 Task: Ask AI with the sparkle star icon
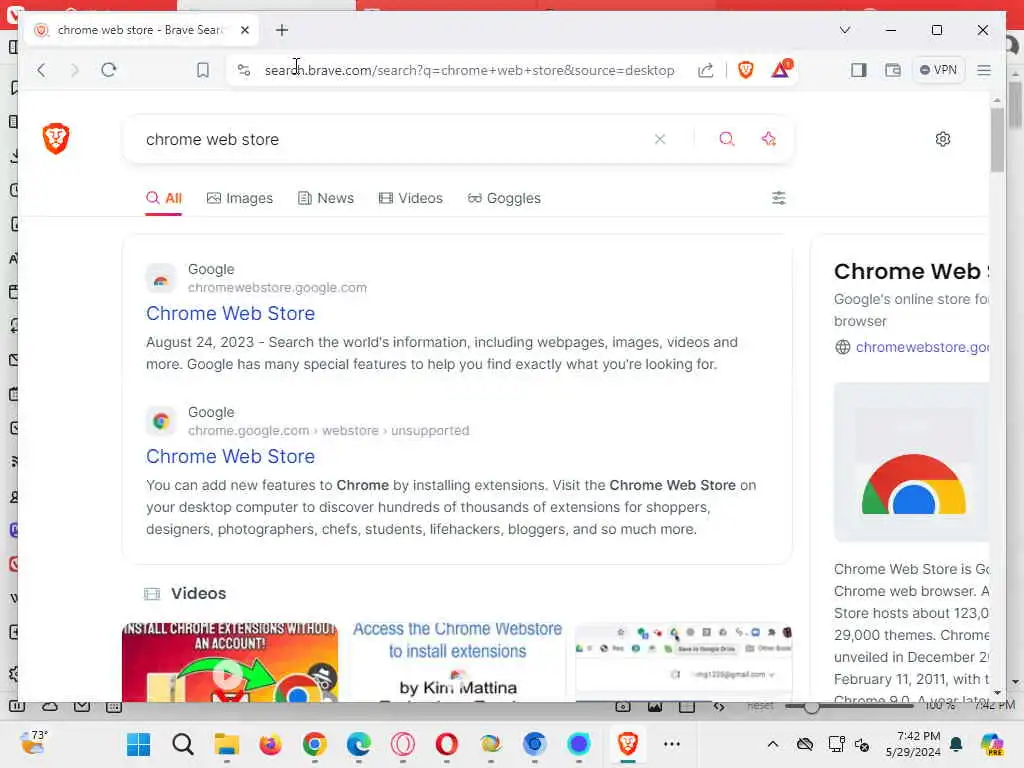point(769,139)
